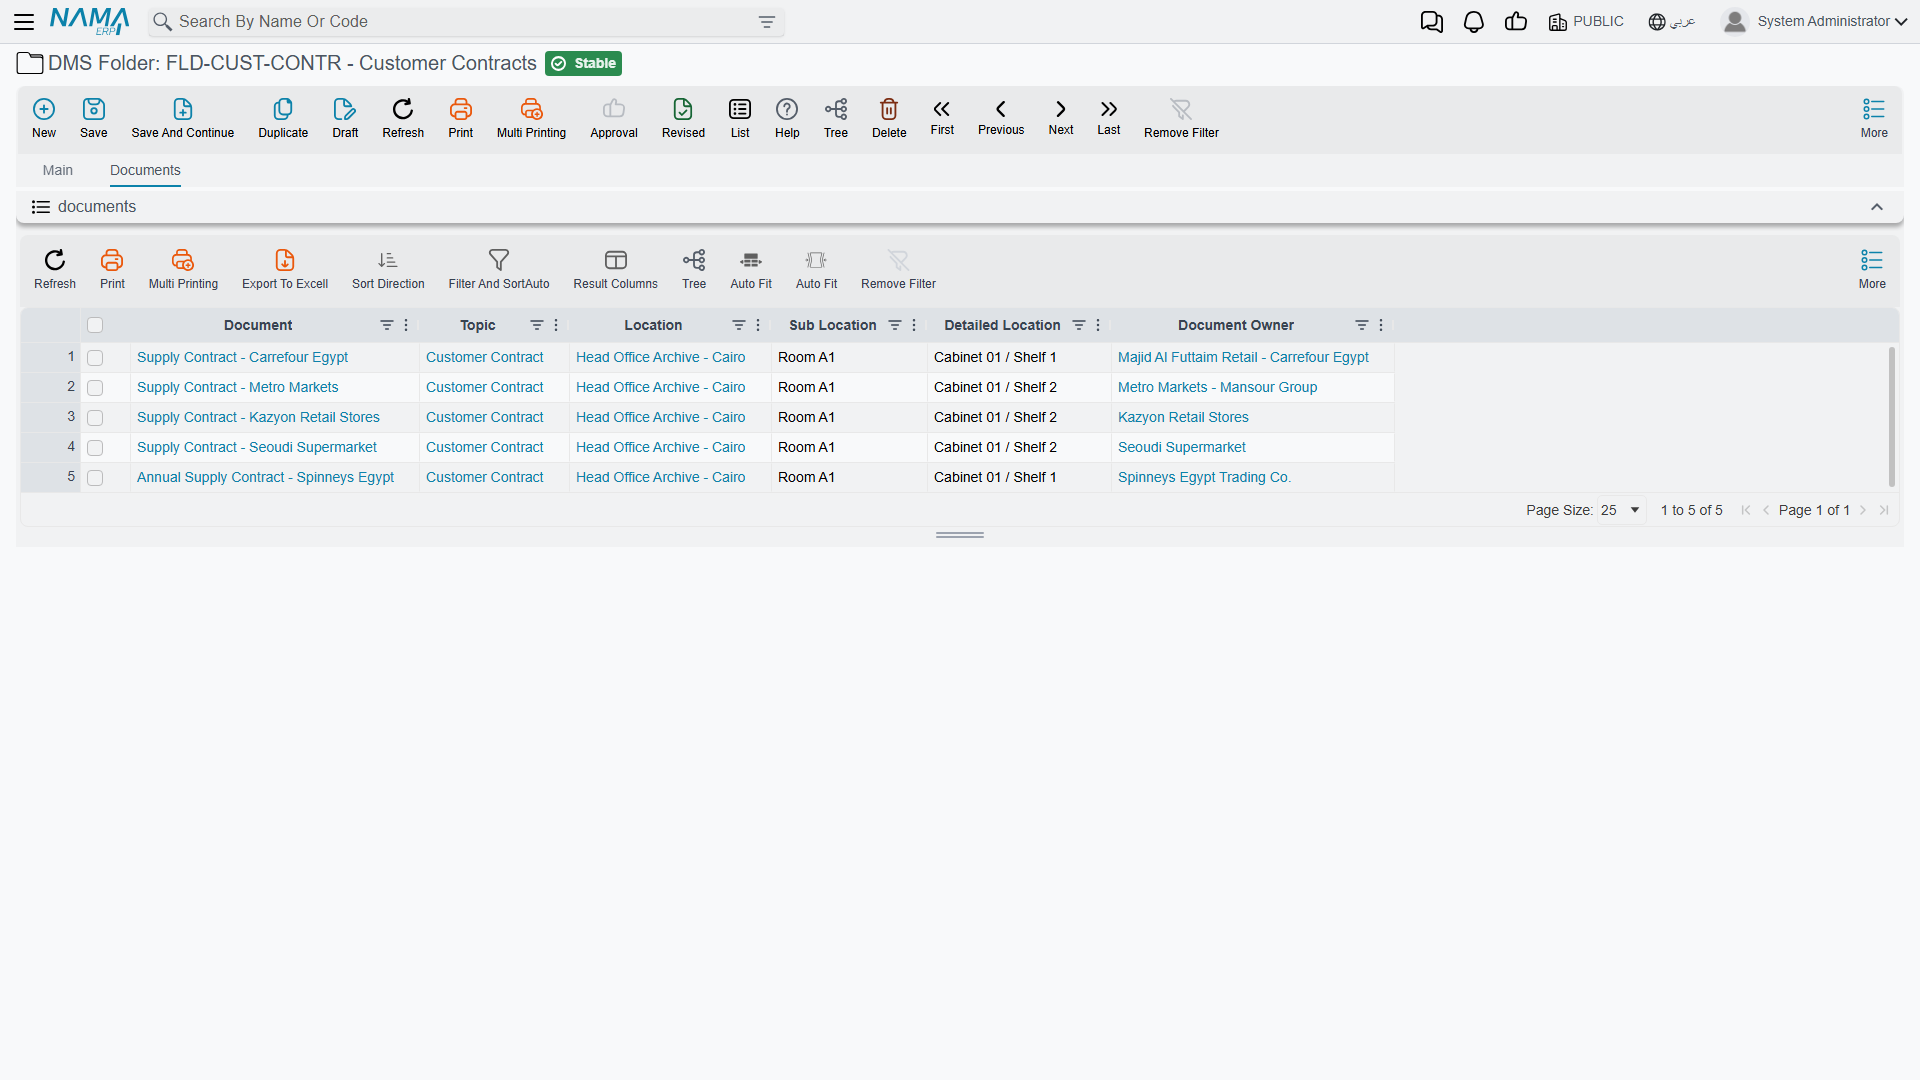Open Sort Direction for documents grid
The height and width of the screenshot is (1080, 1920).
coord(388,269)
